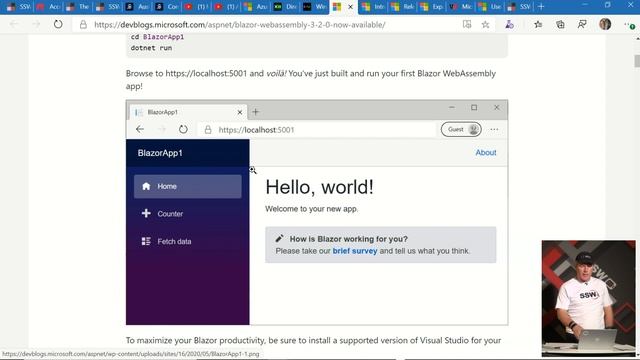
Task: Switch to the Intr tab
Action: 373,7
